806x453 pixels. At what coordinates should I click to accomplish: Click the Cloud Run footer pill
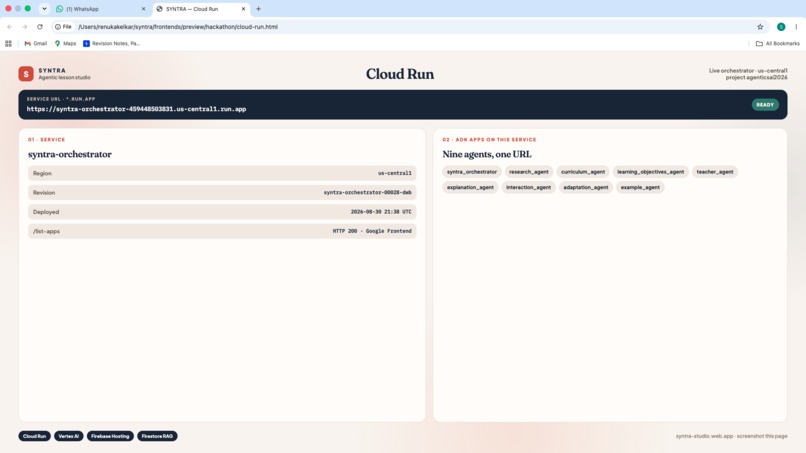[x=34, y=436]
